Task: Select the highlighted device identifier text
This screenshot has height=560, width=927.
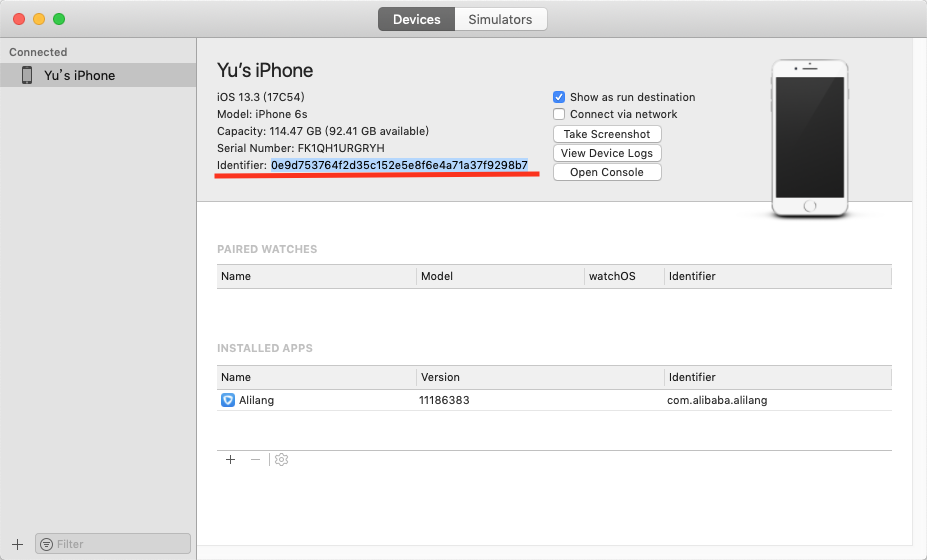Action: pos(400,165)
